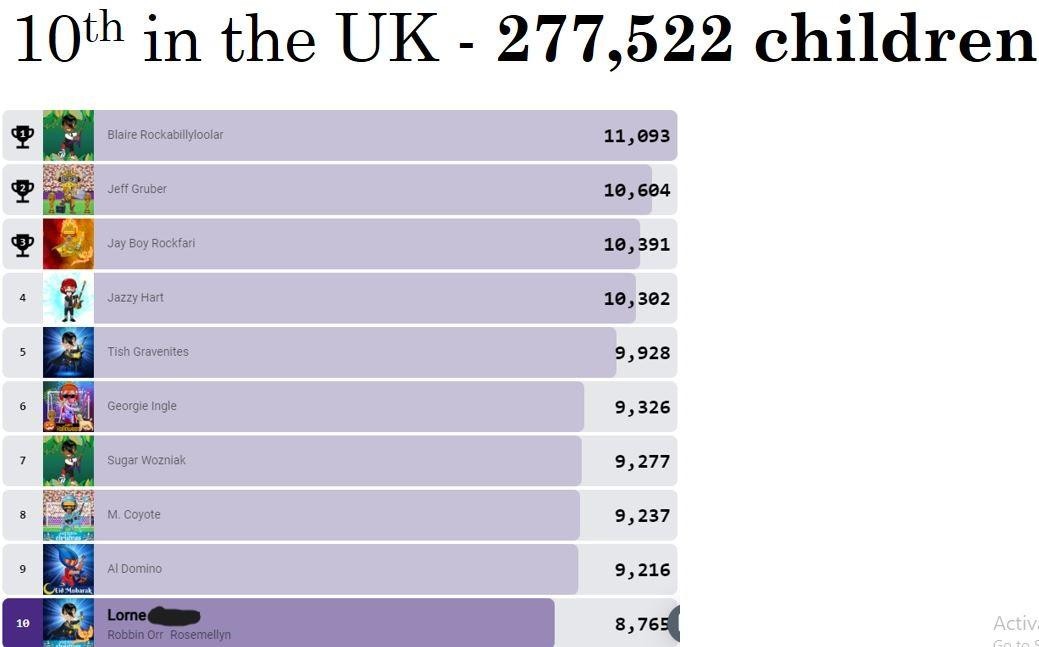Click the second place trophy icon
The width and height of the screenshot is (1039, 647).
tap(22, 190)
